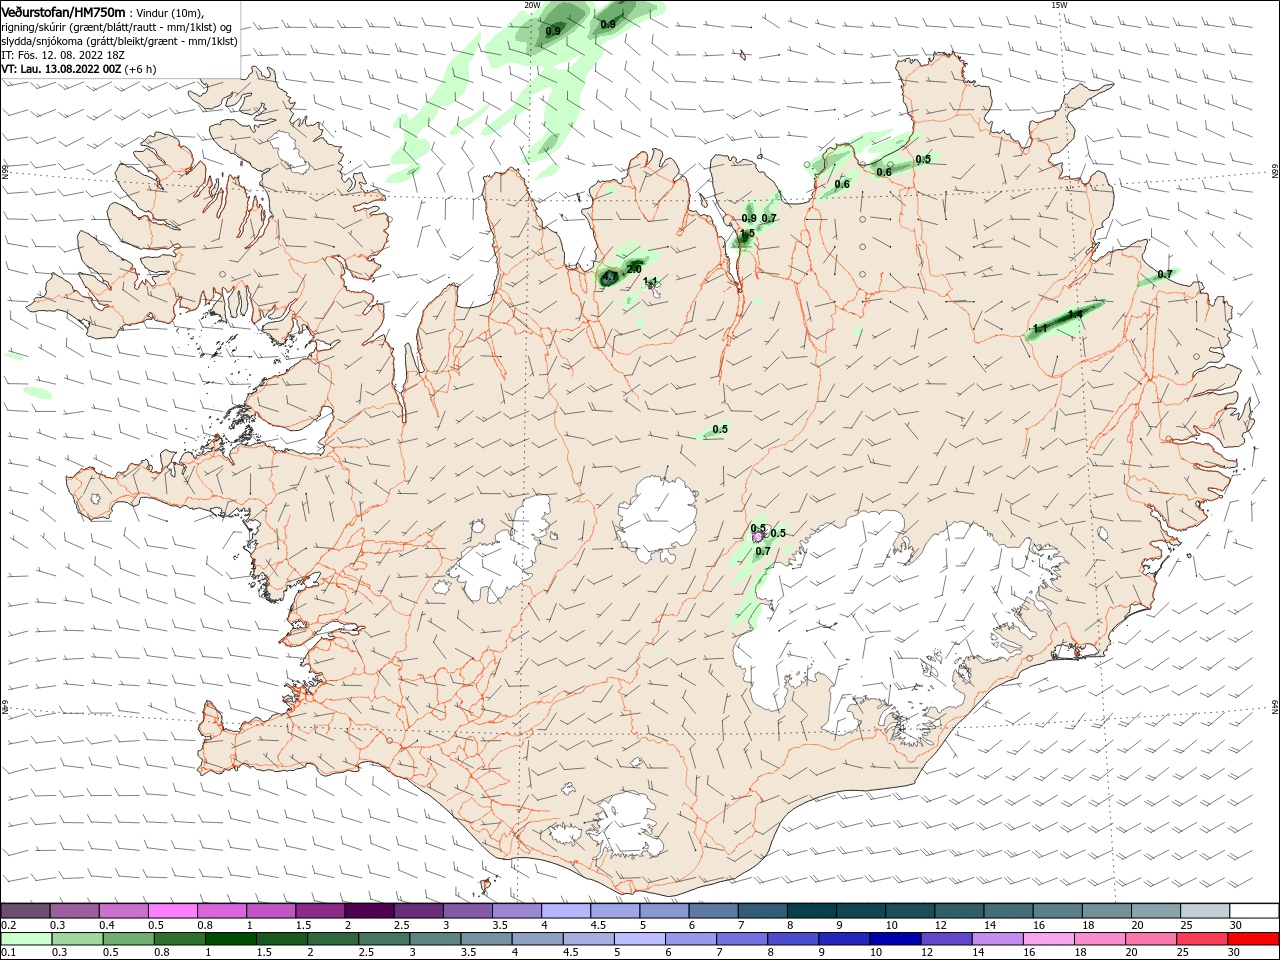Click the 15W longitude label

tap(1059, 5)
